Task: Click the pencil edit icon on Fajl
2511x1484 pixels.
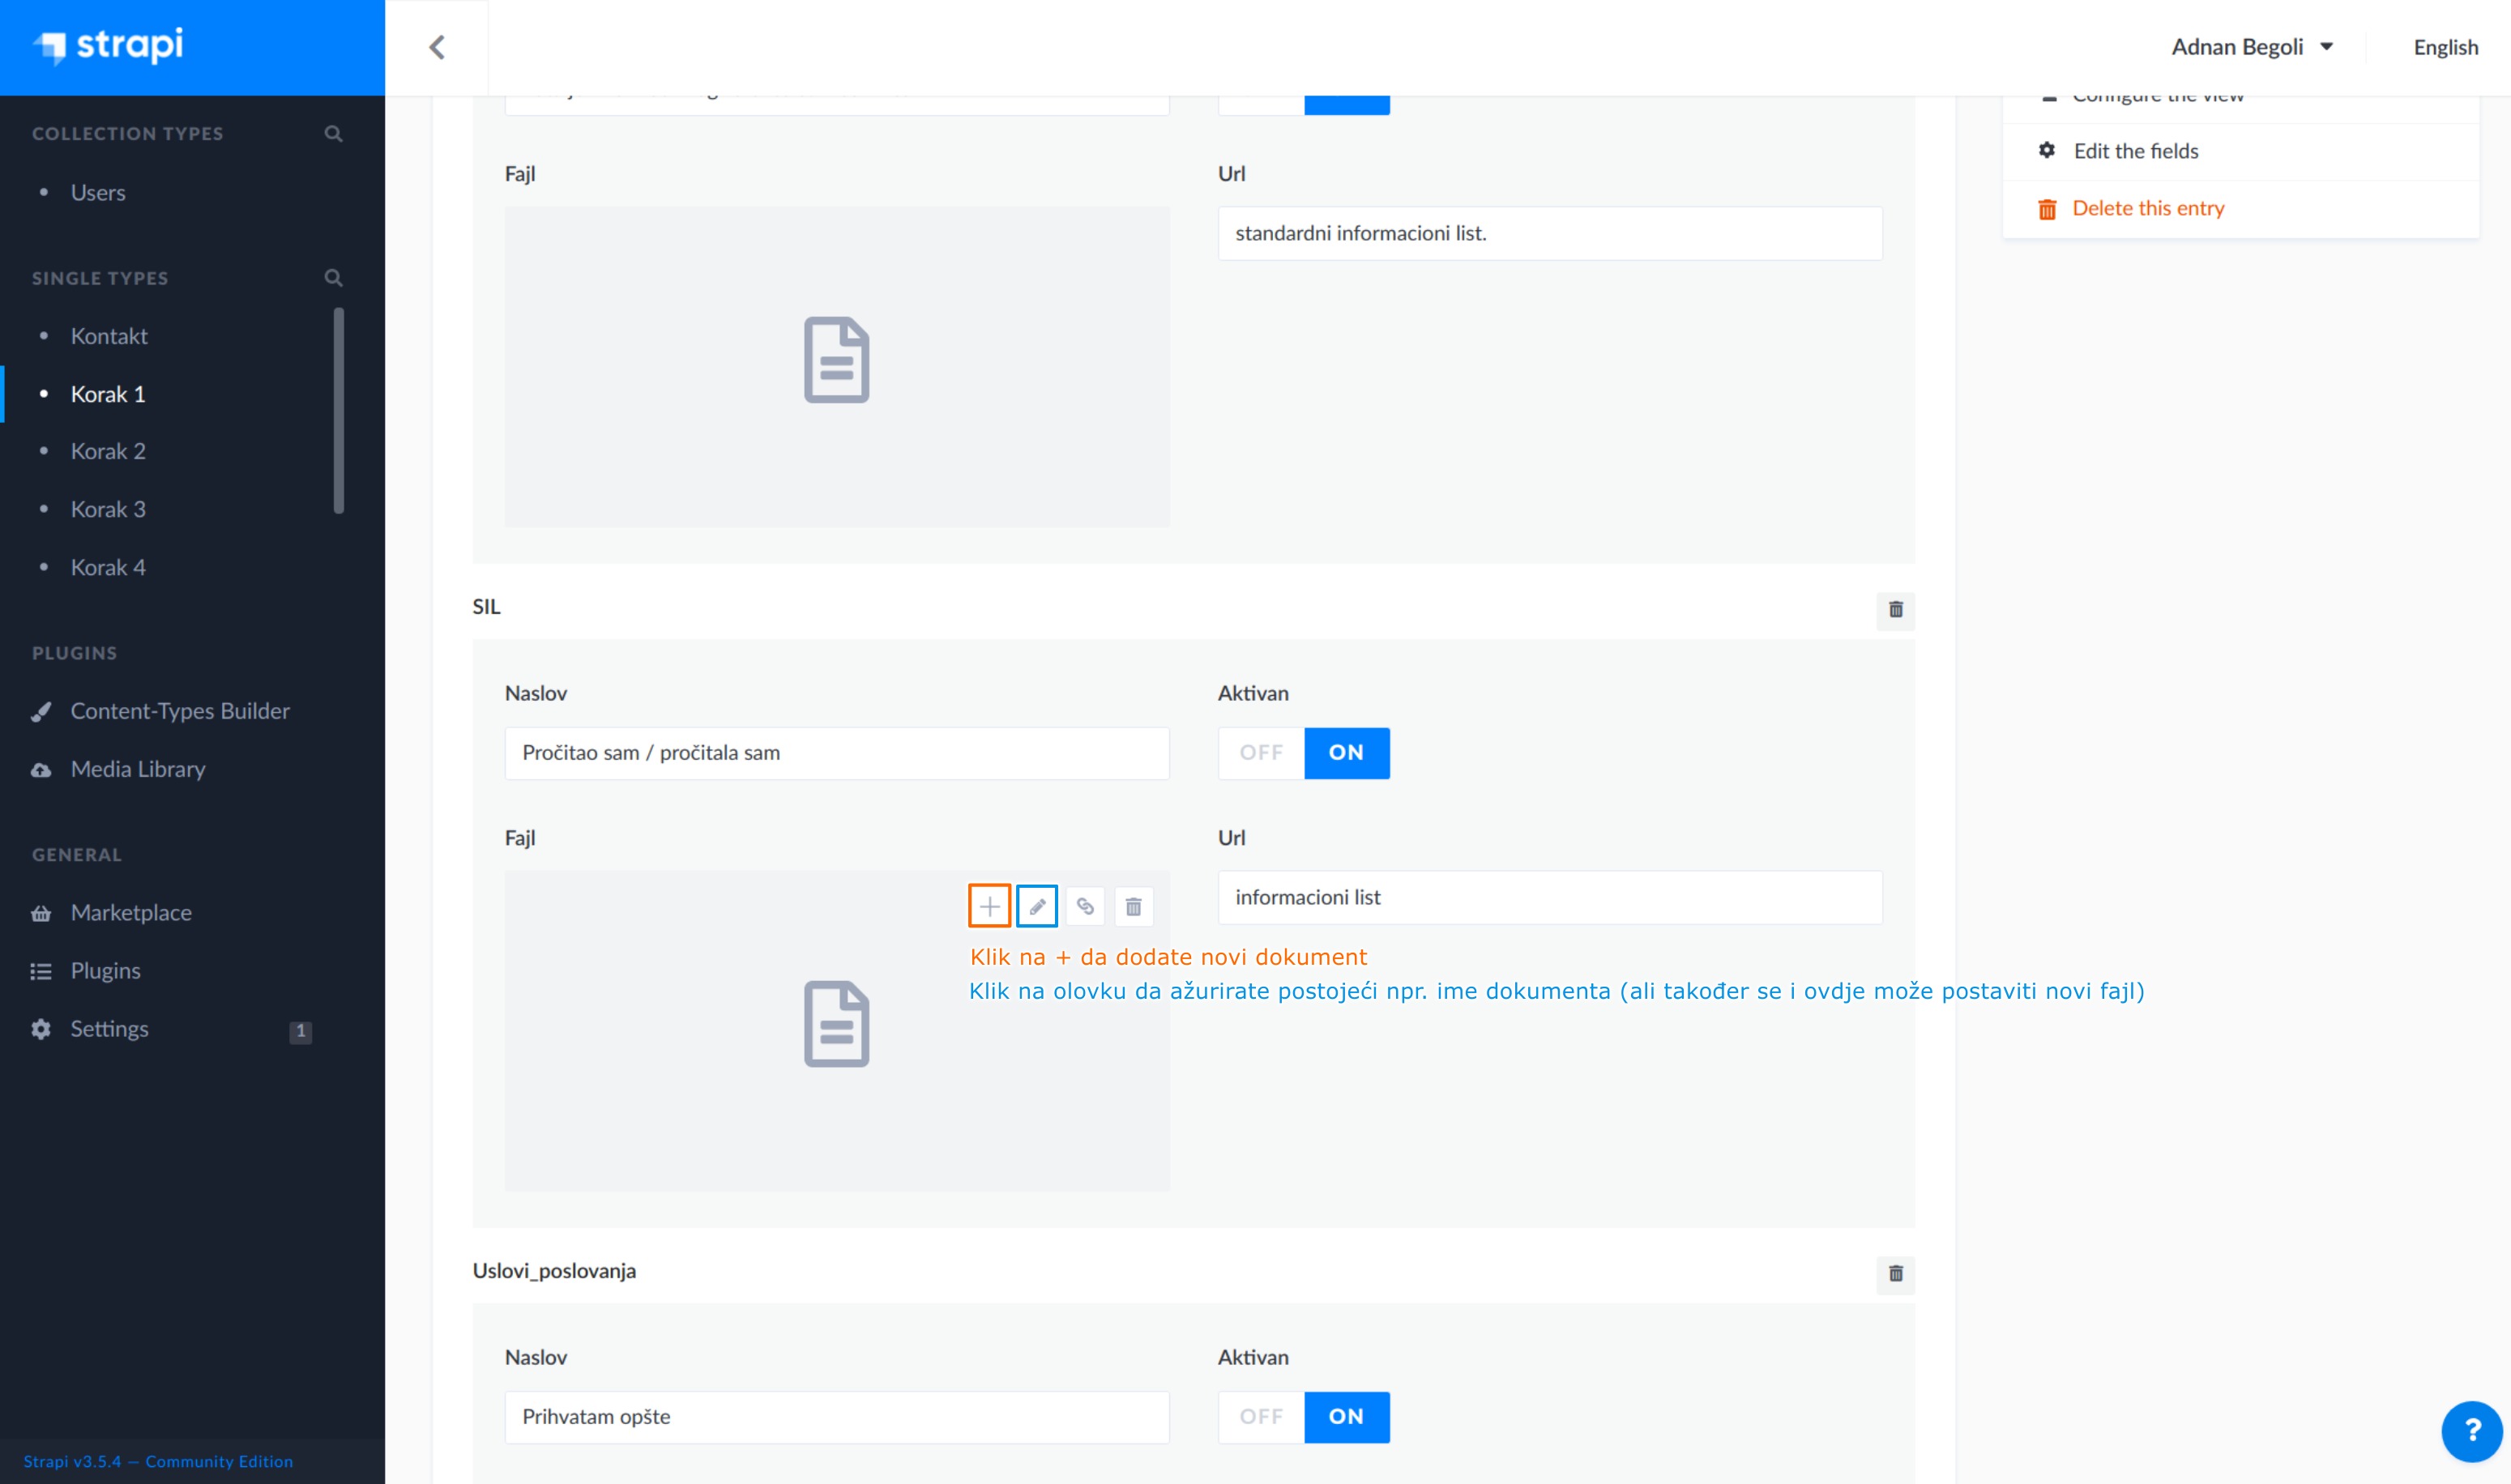Action: tap(1037, 906)
